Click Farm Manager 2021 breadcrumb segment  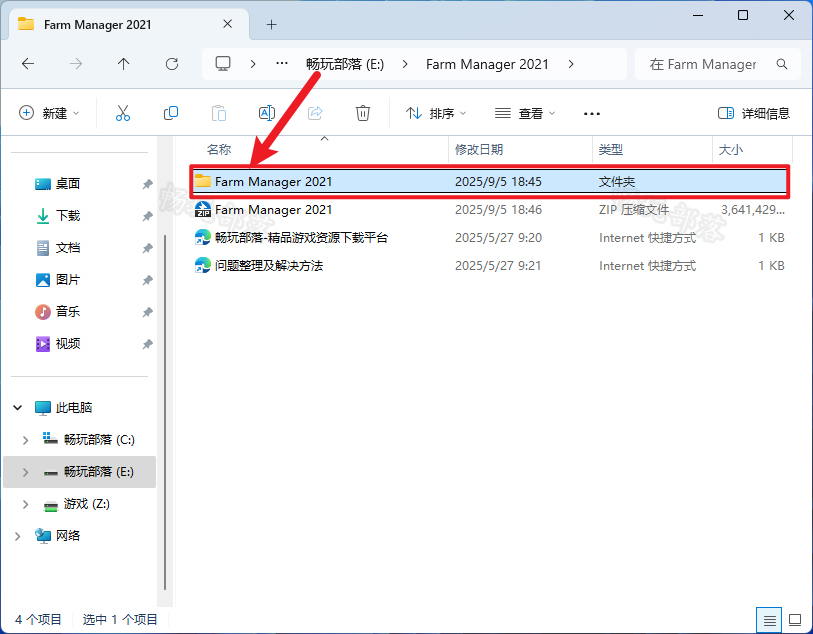pyautogui.click(x=487, y=64)
